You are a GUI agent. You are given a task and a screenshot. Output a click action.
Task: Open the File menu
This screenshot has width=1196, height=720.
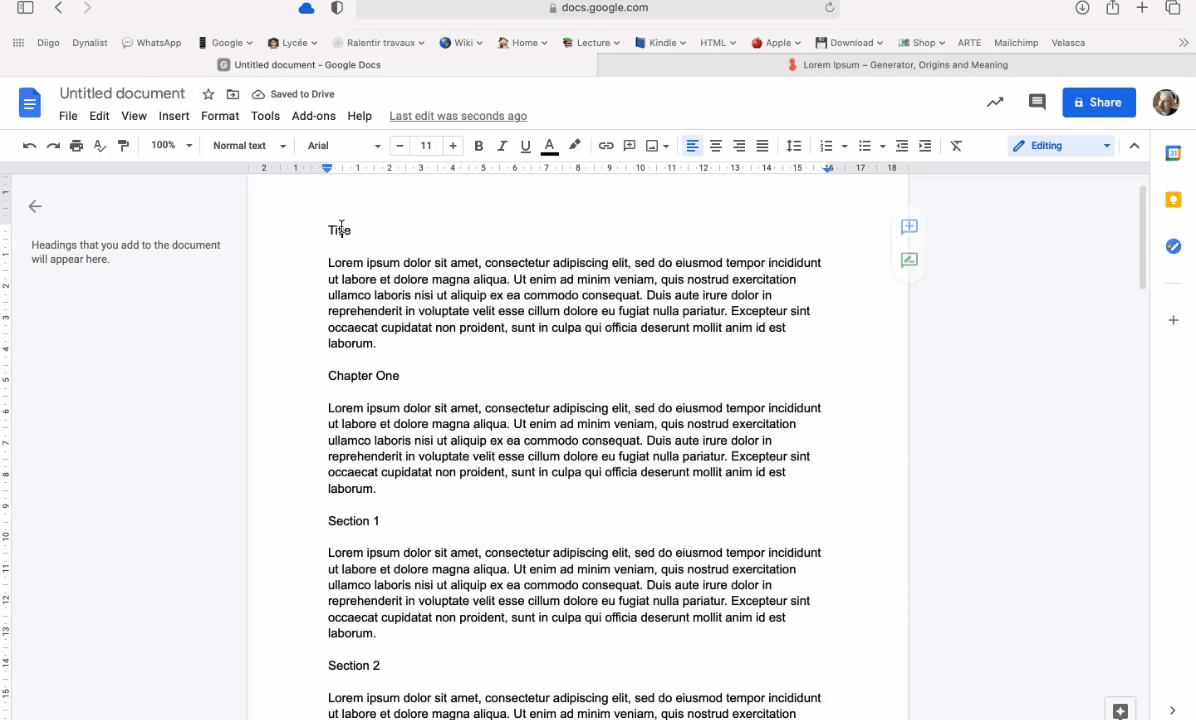pyautogui.click(x=68, y=116)
